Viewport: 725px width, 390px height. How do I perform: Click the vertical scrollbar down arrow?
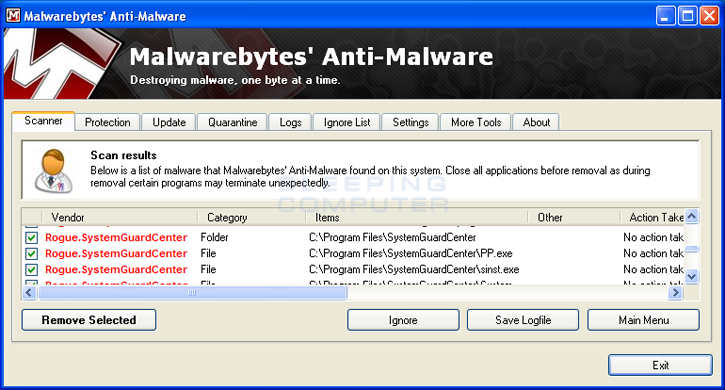coord(692,277)
